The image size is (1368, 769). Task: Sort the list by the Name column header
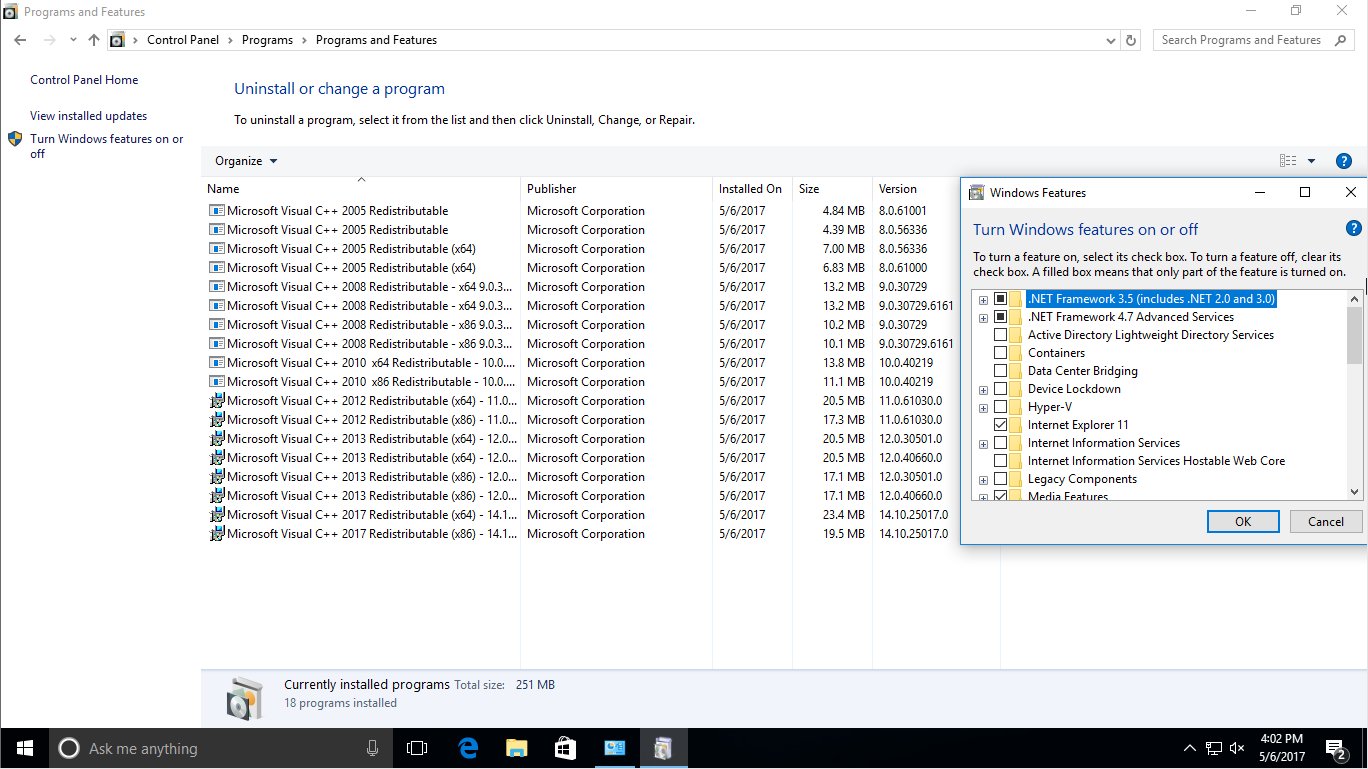pos(361,188)
